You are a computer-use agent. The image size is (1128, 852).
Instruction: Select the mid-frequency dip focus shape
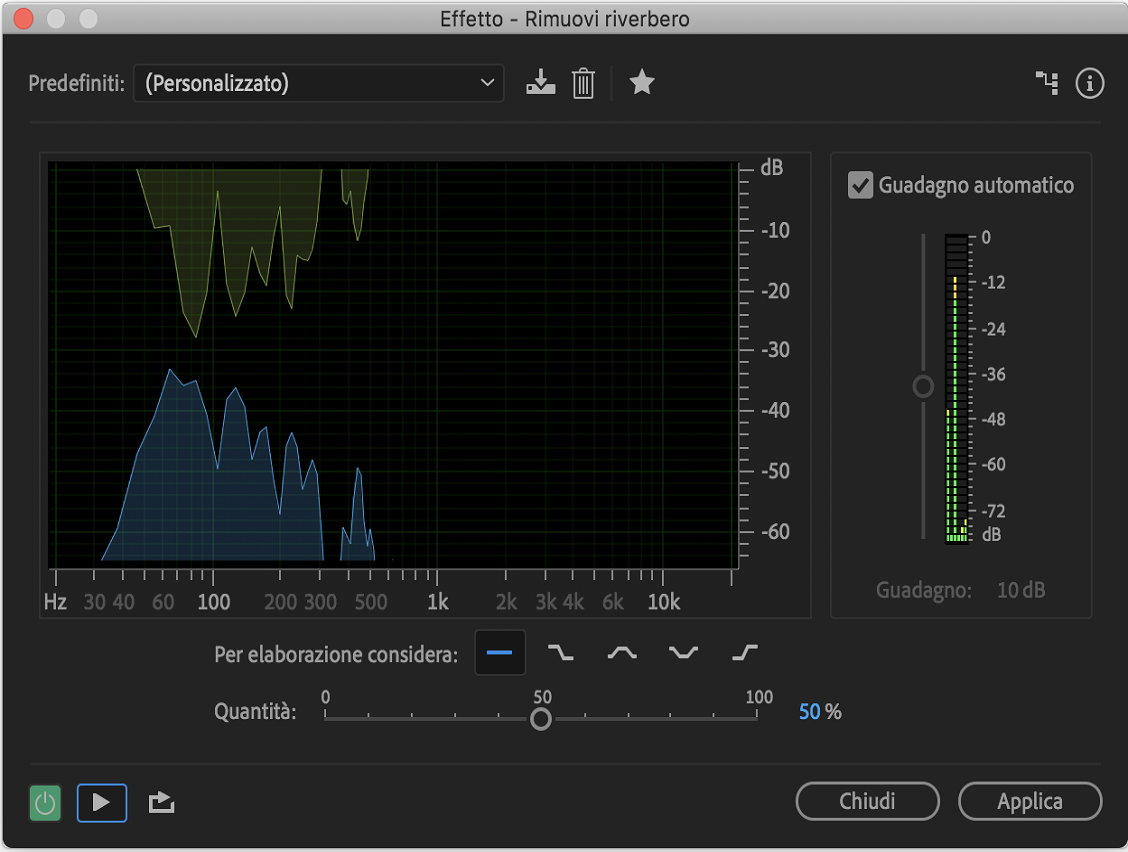(x=683, y=653)
